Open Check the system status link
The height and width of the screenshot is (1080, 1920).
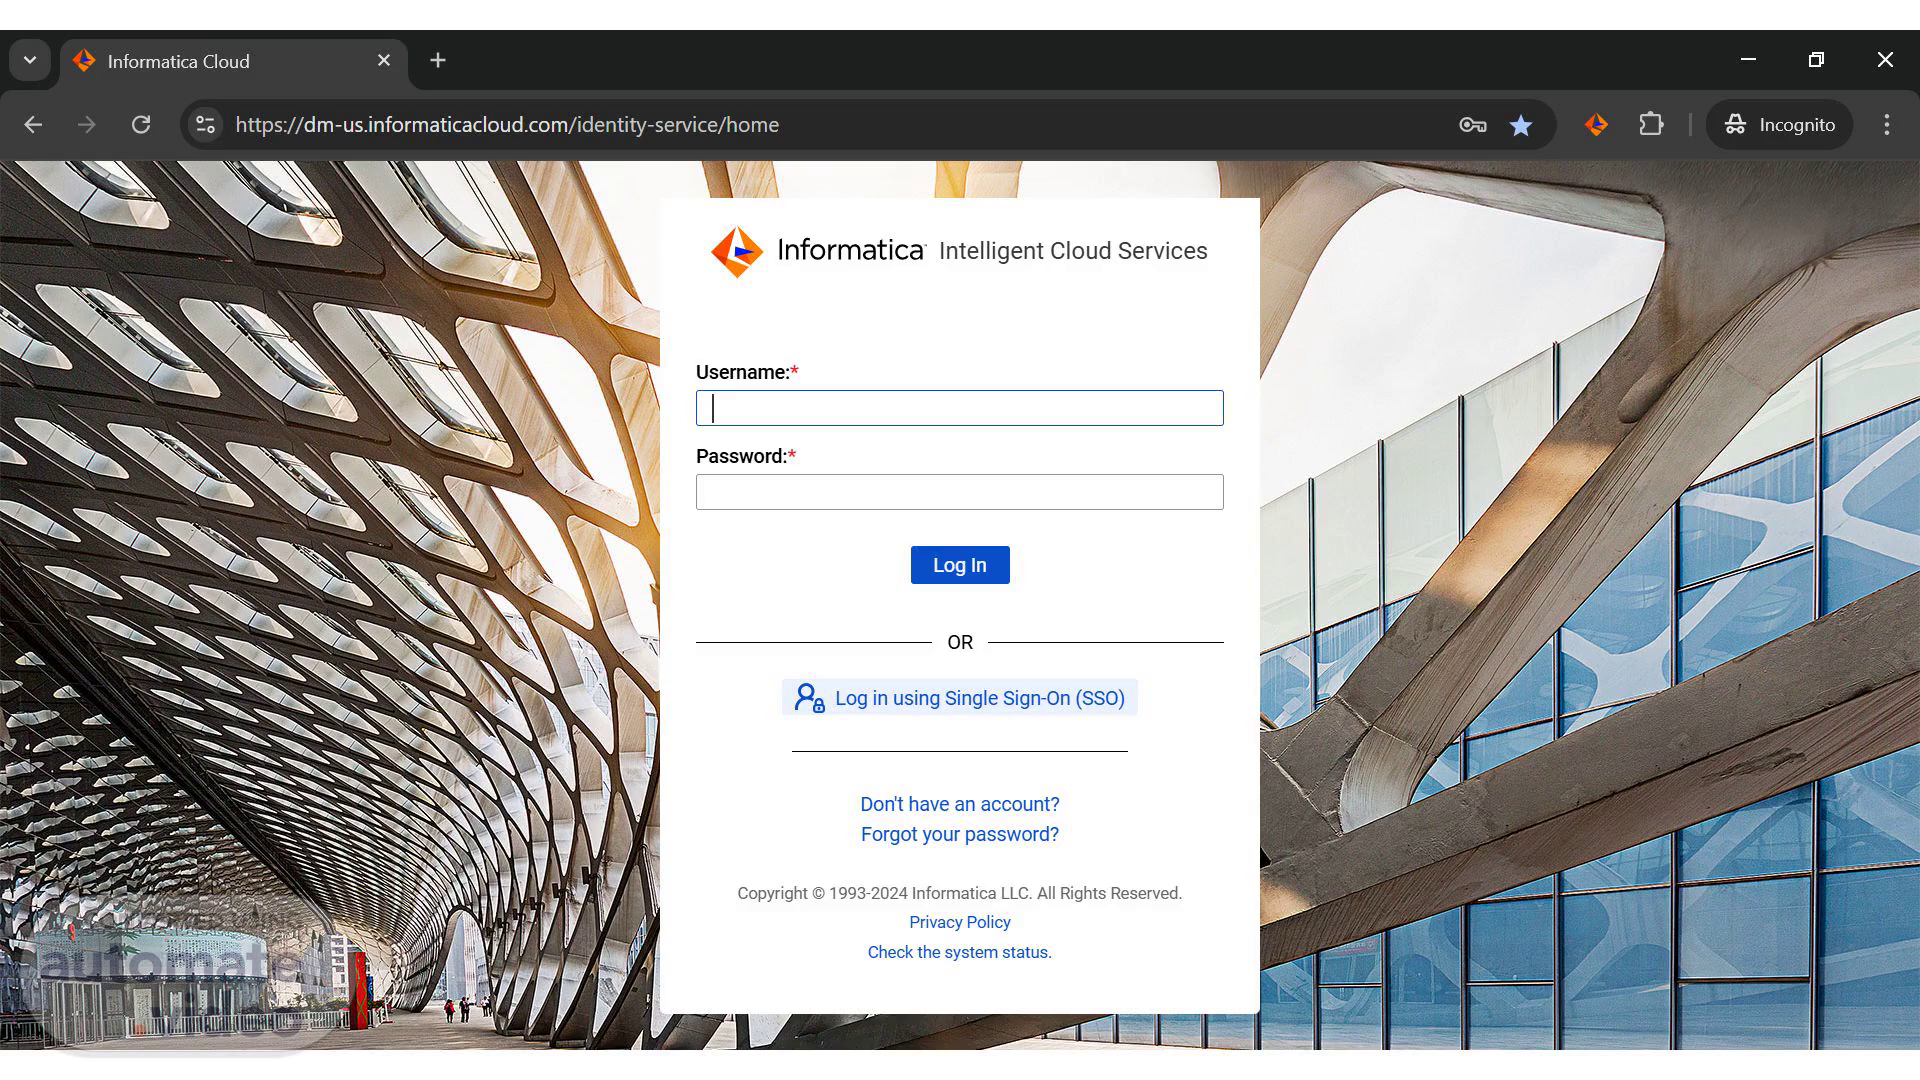point(960,952)
